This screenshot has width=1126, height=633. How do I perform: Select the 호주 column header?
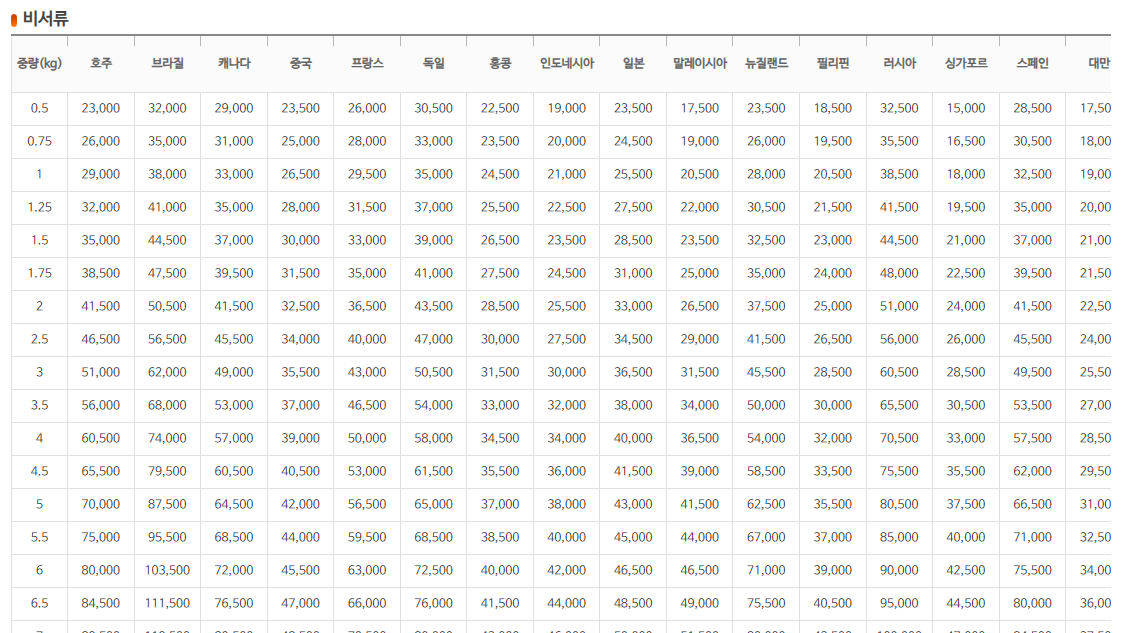coord(100,60)
